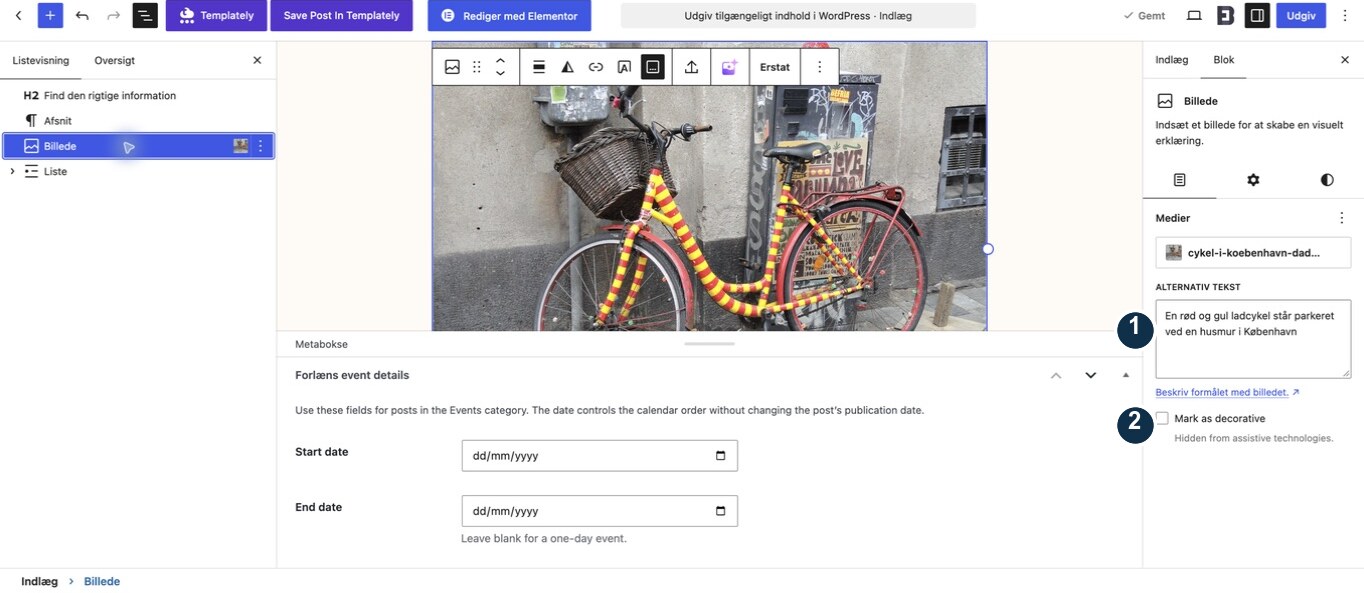Switch to the Indlæg sidebar tab
The height and width of the screenshot is (593, 1364).
[x=1172, y=60]
